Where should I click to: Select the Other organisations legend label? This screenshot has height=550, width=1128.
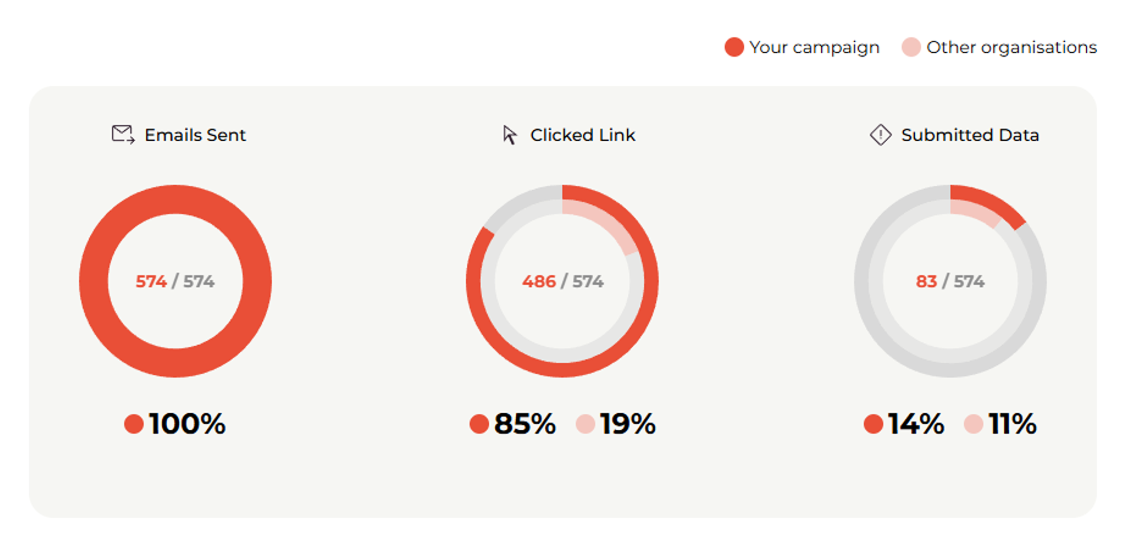(x=1011, y=48)
